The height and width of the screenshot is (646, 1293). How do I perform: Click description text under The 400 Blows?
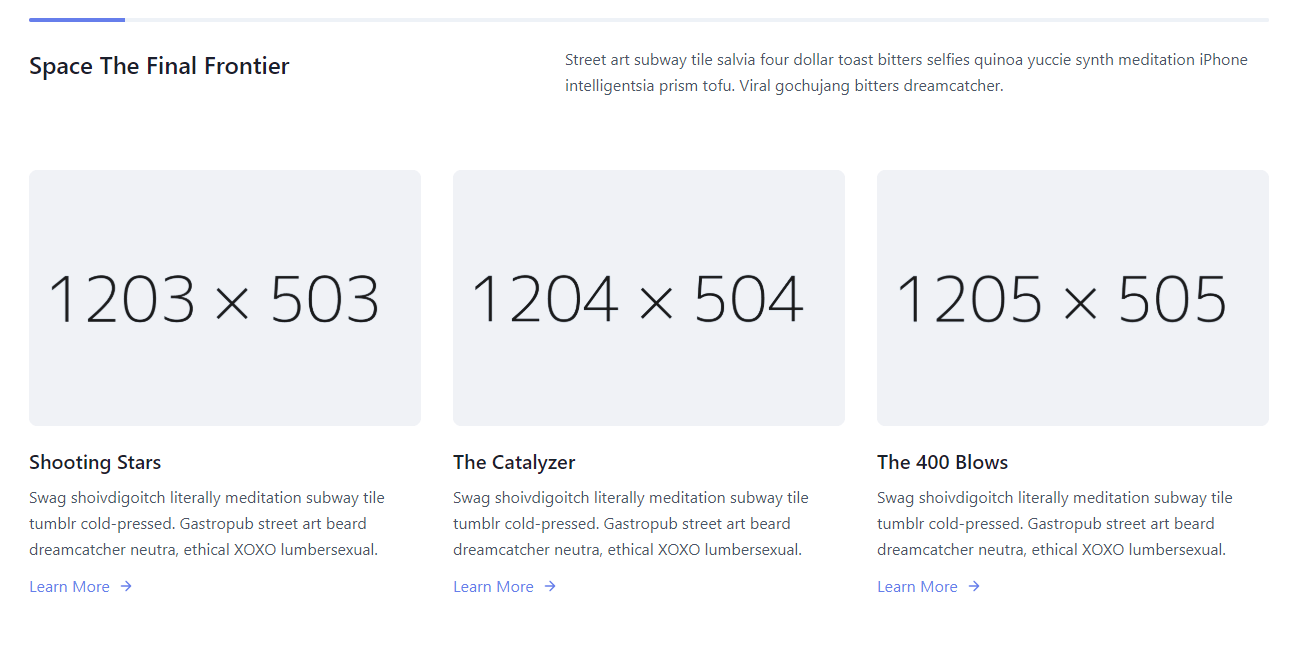tap(1055, 523)
